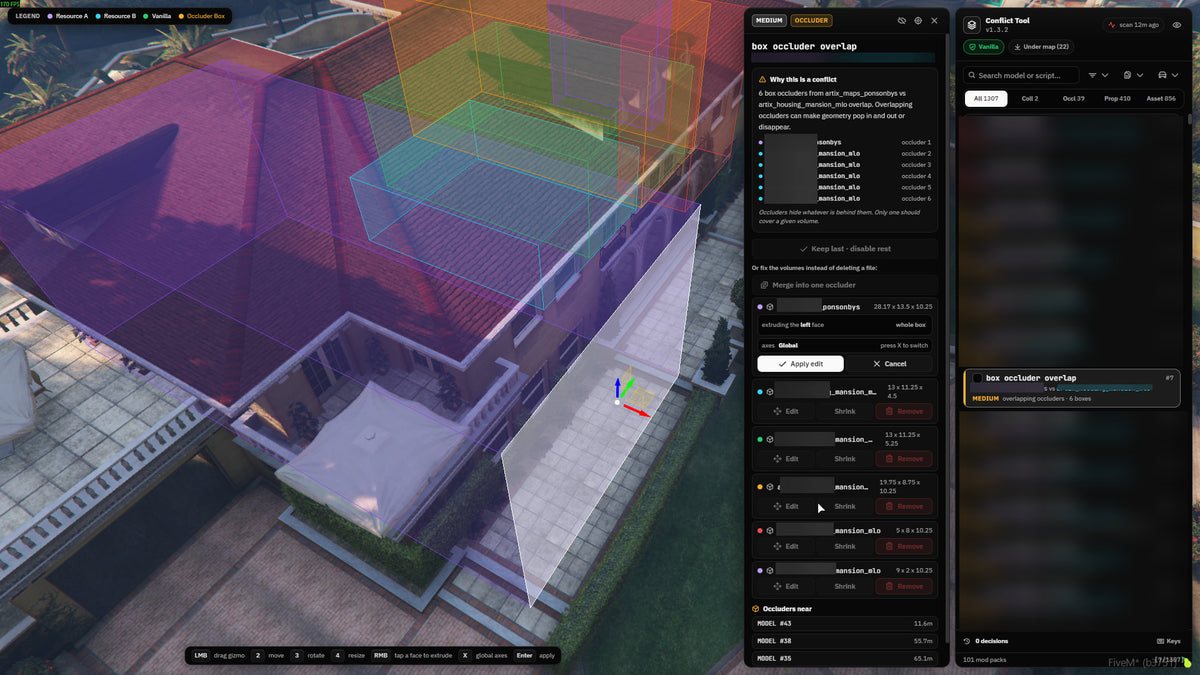The image size is (1200, 675).
Task: Click the Apply edit button
Action: click(800, 364)
